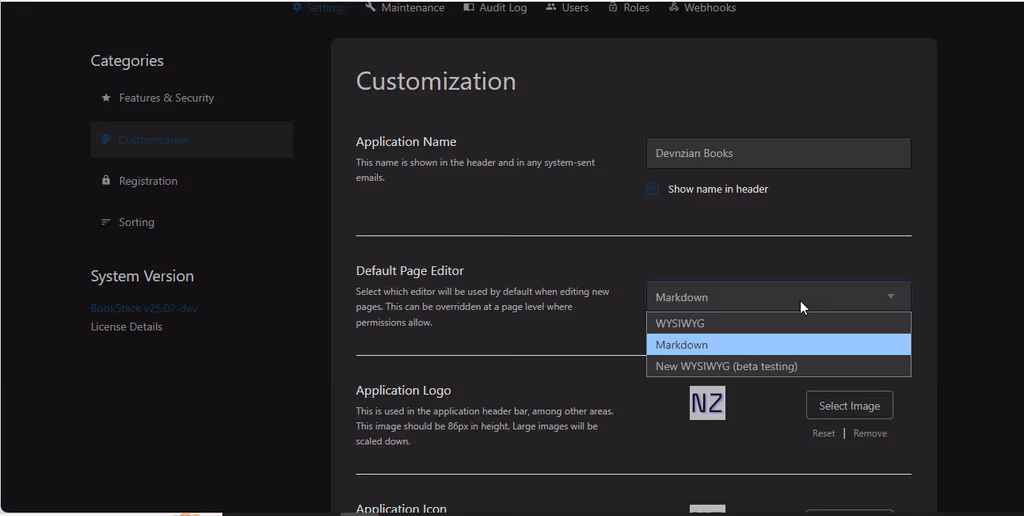
Task: Select the Customization category
Action: point(192,139)
